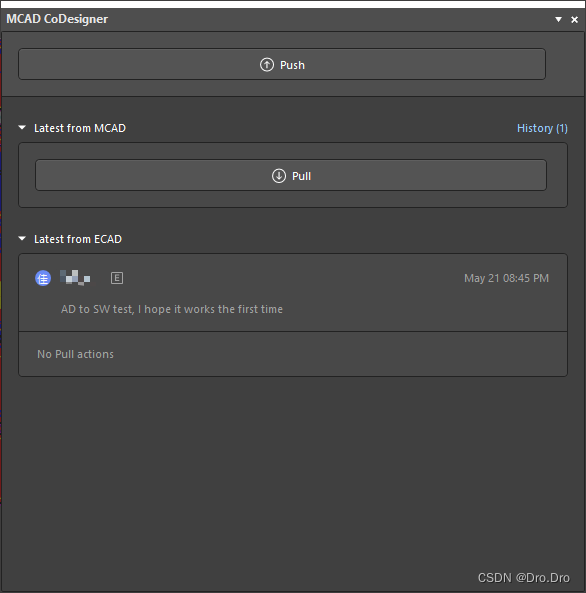Screen dimensions: 586x593
Task: Click the No Pull actions row
Action: click(x=293, y=354)
